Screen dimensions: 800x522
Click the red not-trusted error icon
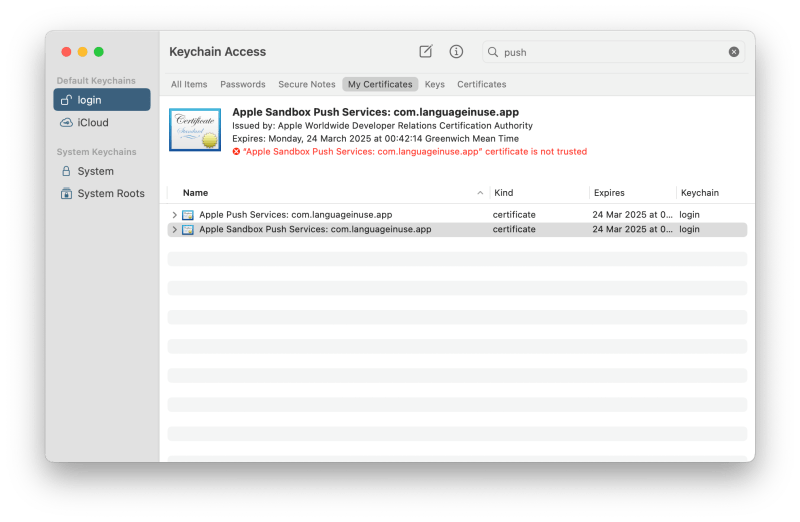point(236,152)
